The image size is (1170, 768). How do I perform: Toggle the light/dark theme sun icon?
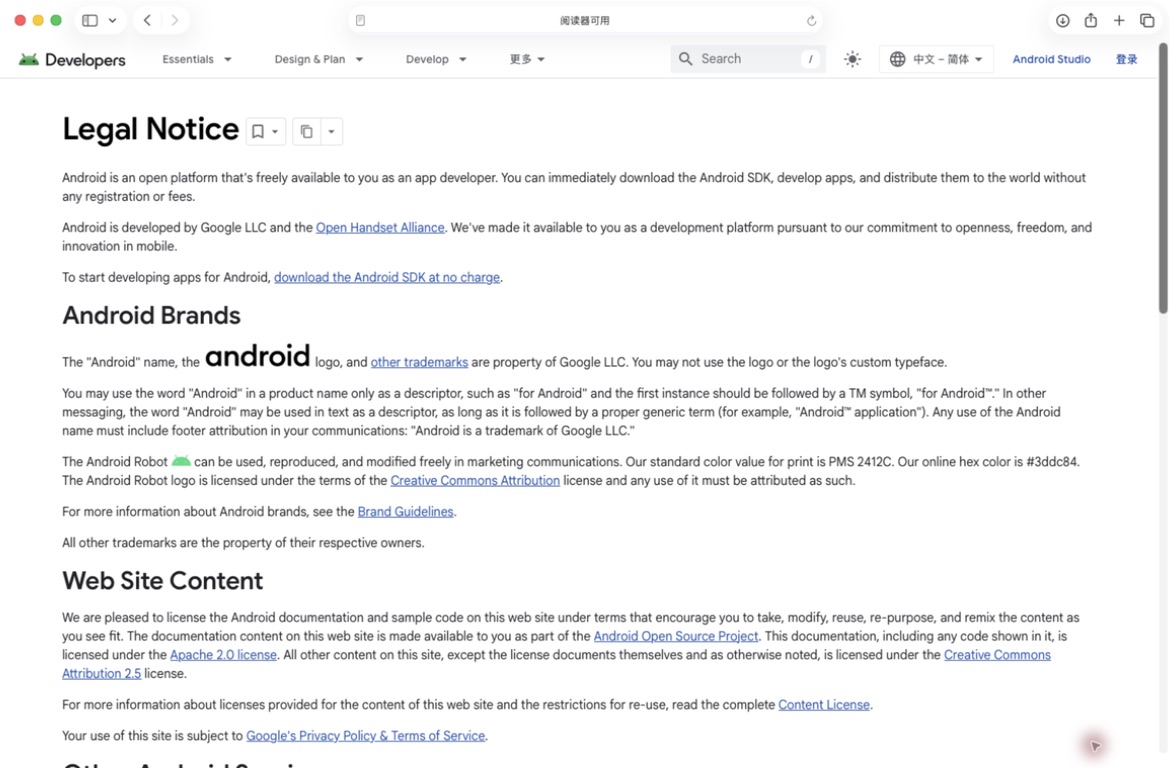[852, 59]
